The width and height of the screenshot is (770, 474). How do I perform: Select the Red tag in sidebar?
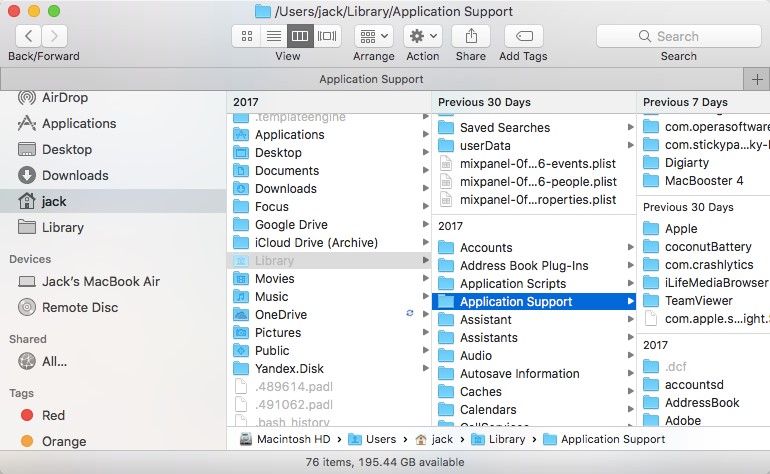point(53,415)
